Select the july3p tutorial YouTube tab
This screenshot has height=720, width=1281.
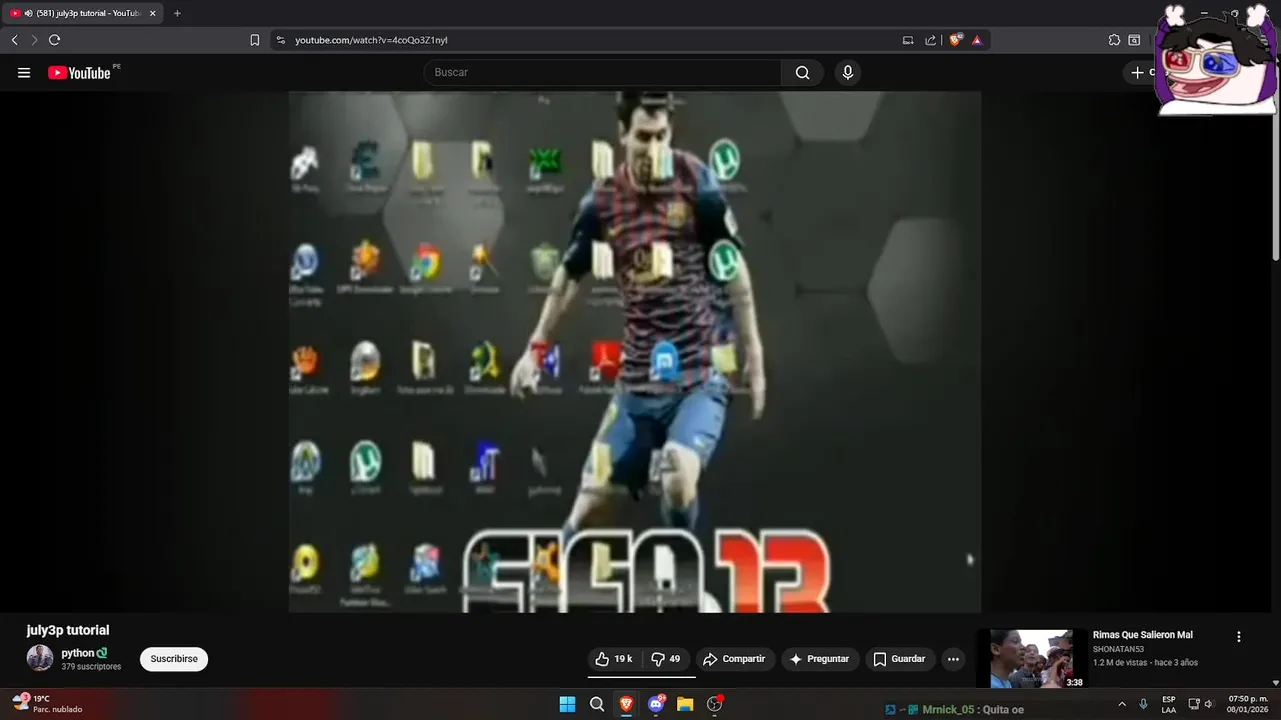click(x=82, y=13)
